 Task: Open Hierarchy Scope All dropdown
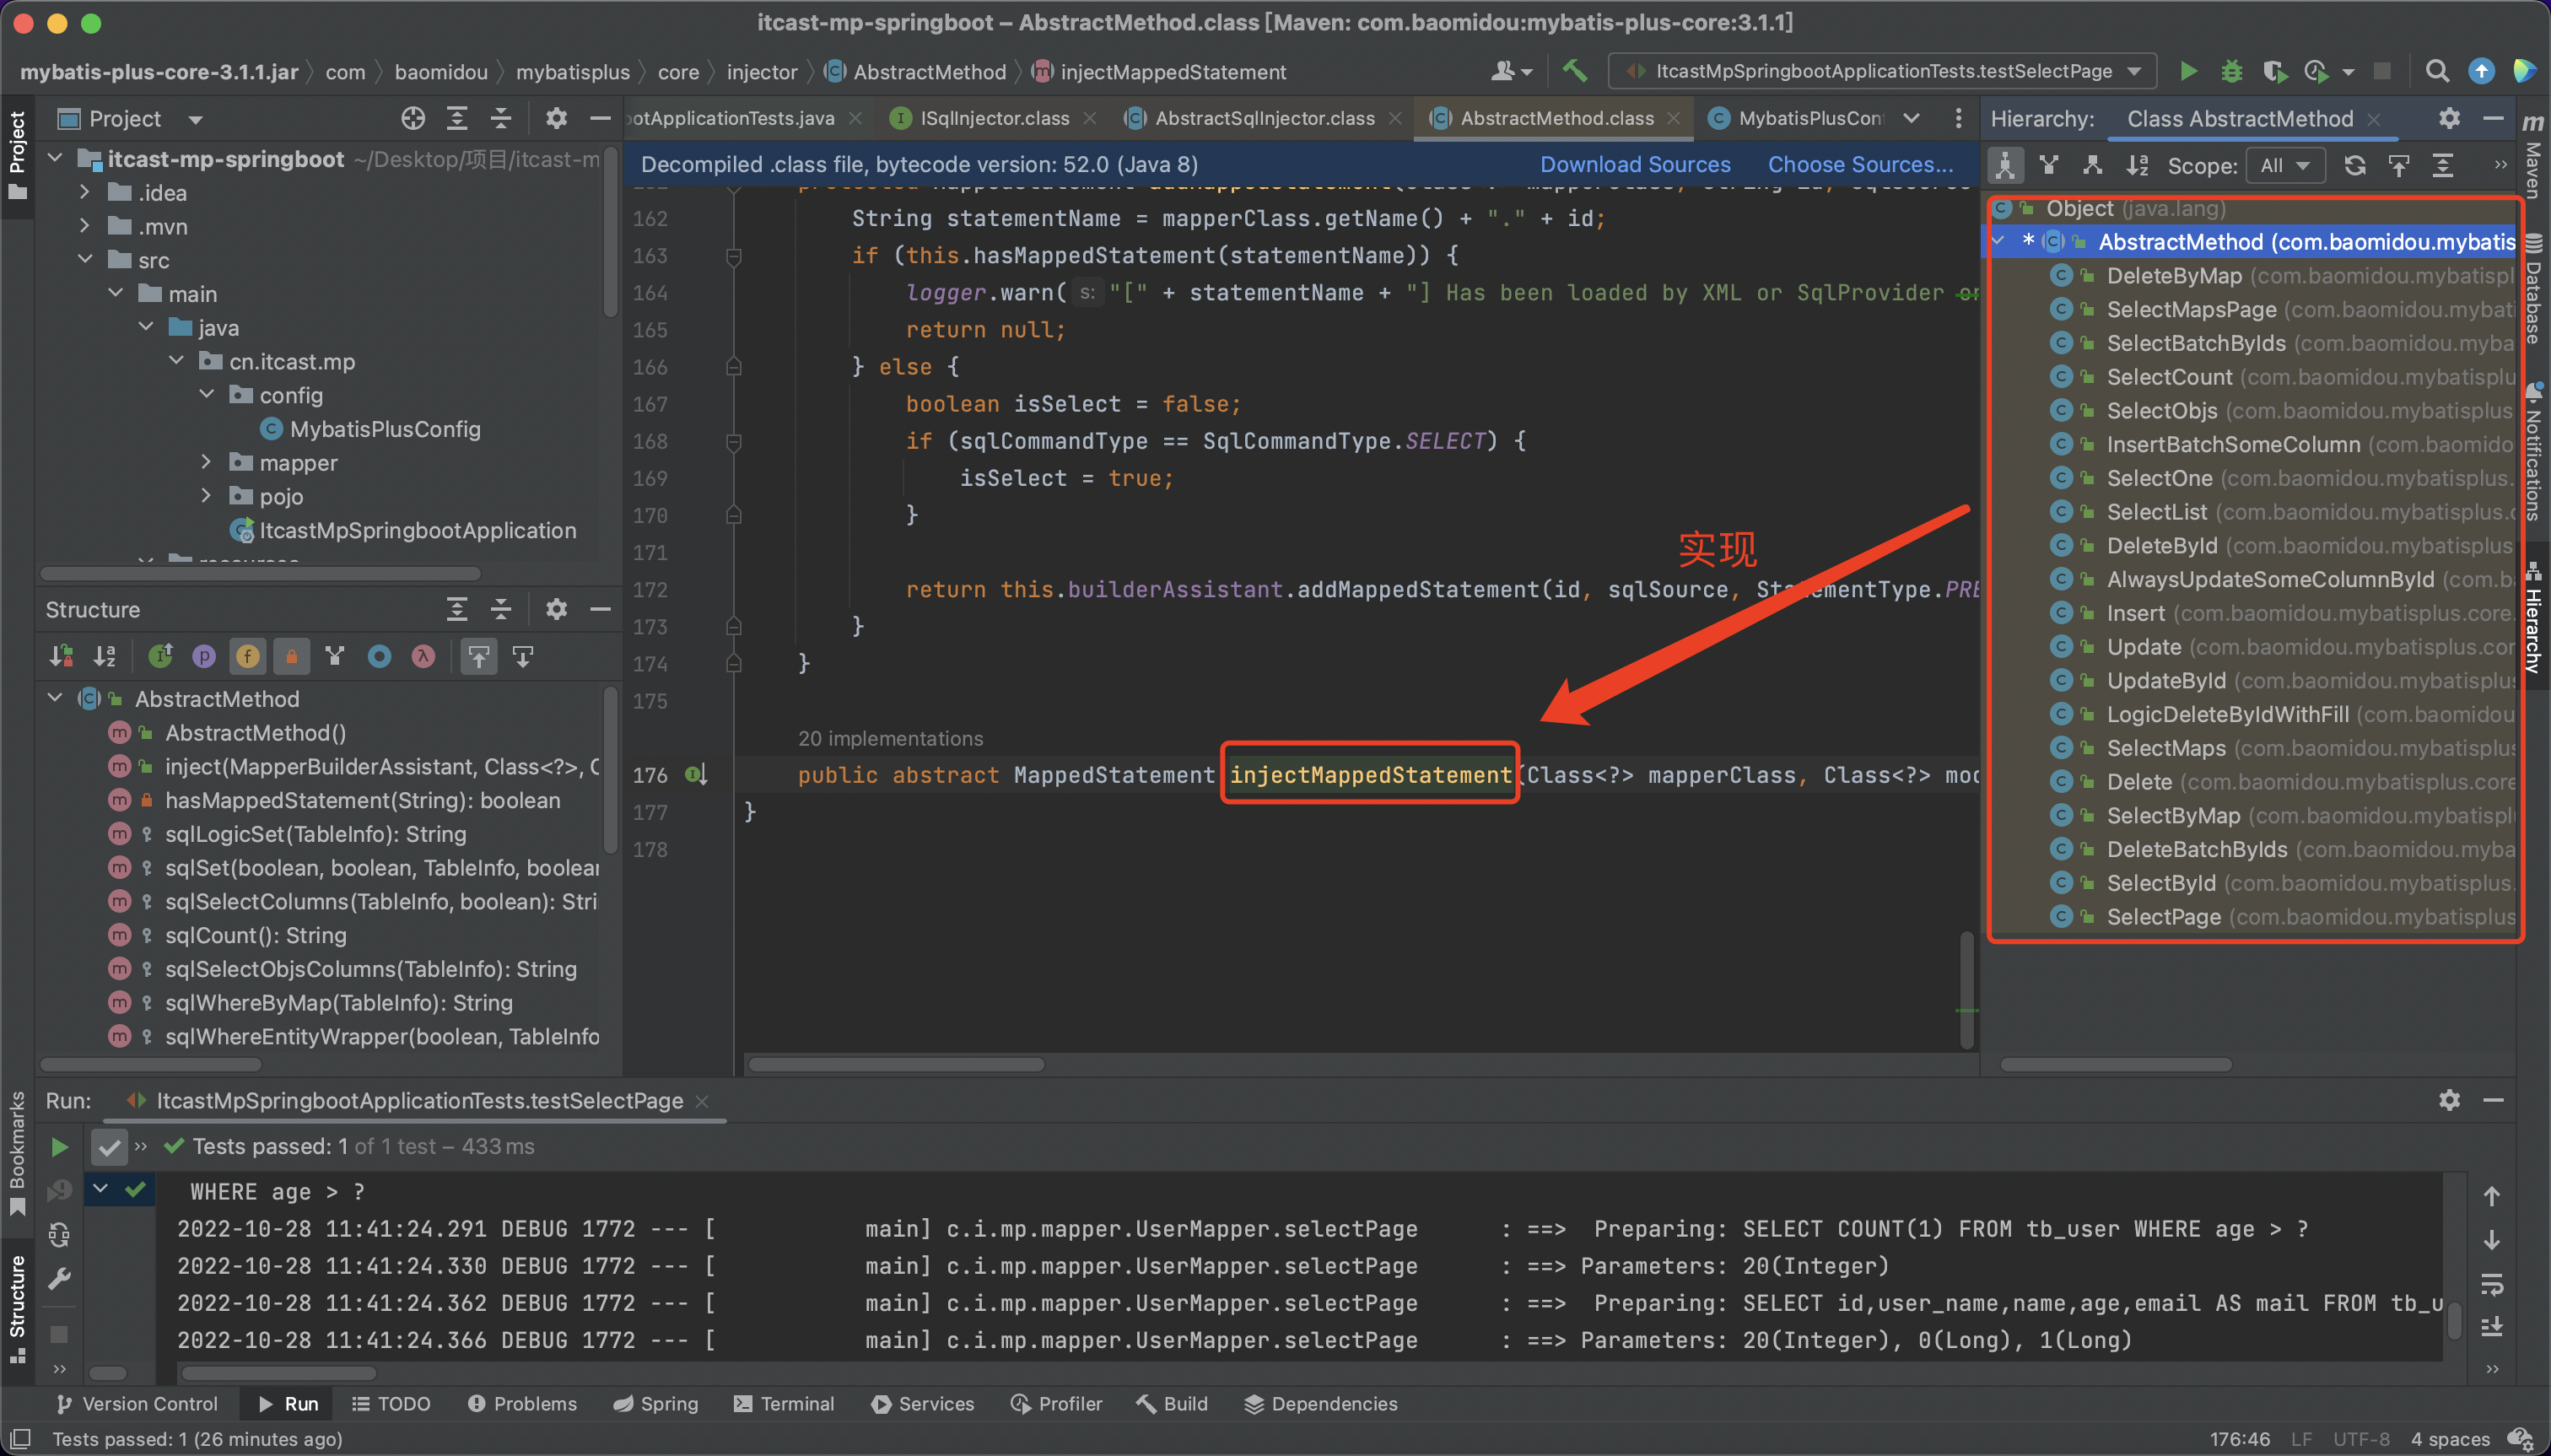2285,166
